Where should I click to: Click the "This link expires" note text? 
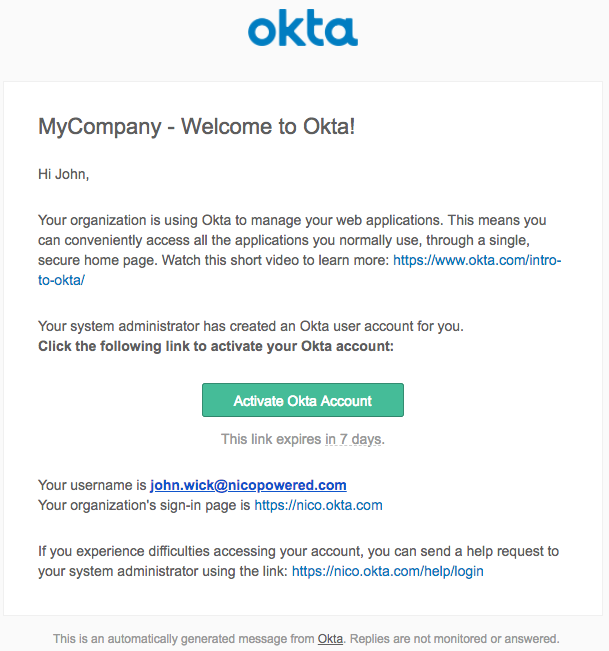coord(271,439)
